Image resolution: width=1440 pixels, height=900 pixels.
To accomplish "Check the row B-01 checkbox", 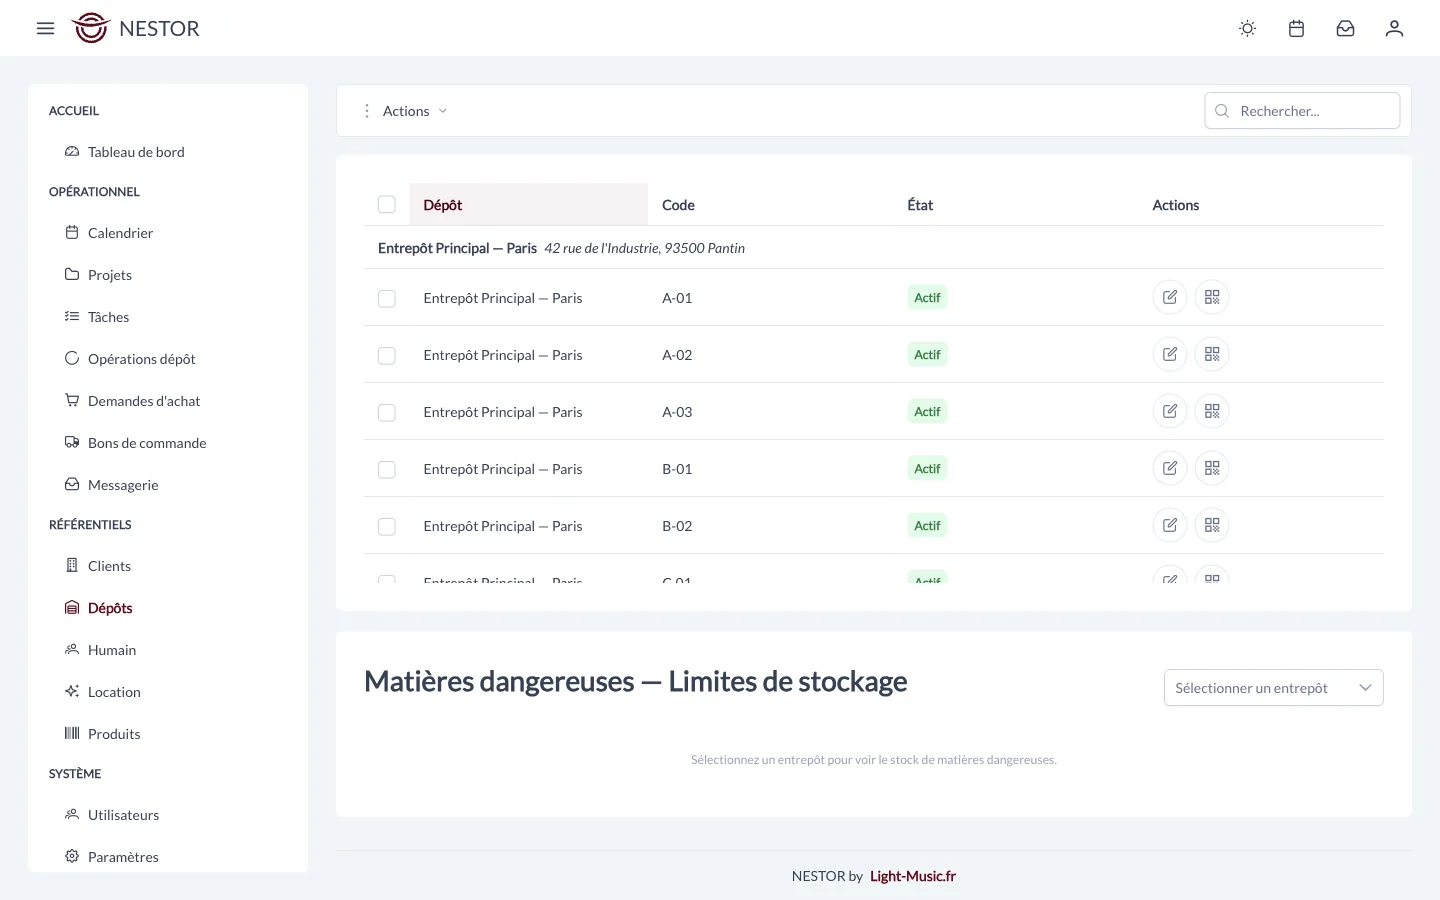I will coord(387,469).
